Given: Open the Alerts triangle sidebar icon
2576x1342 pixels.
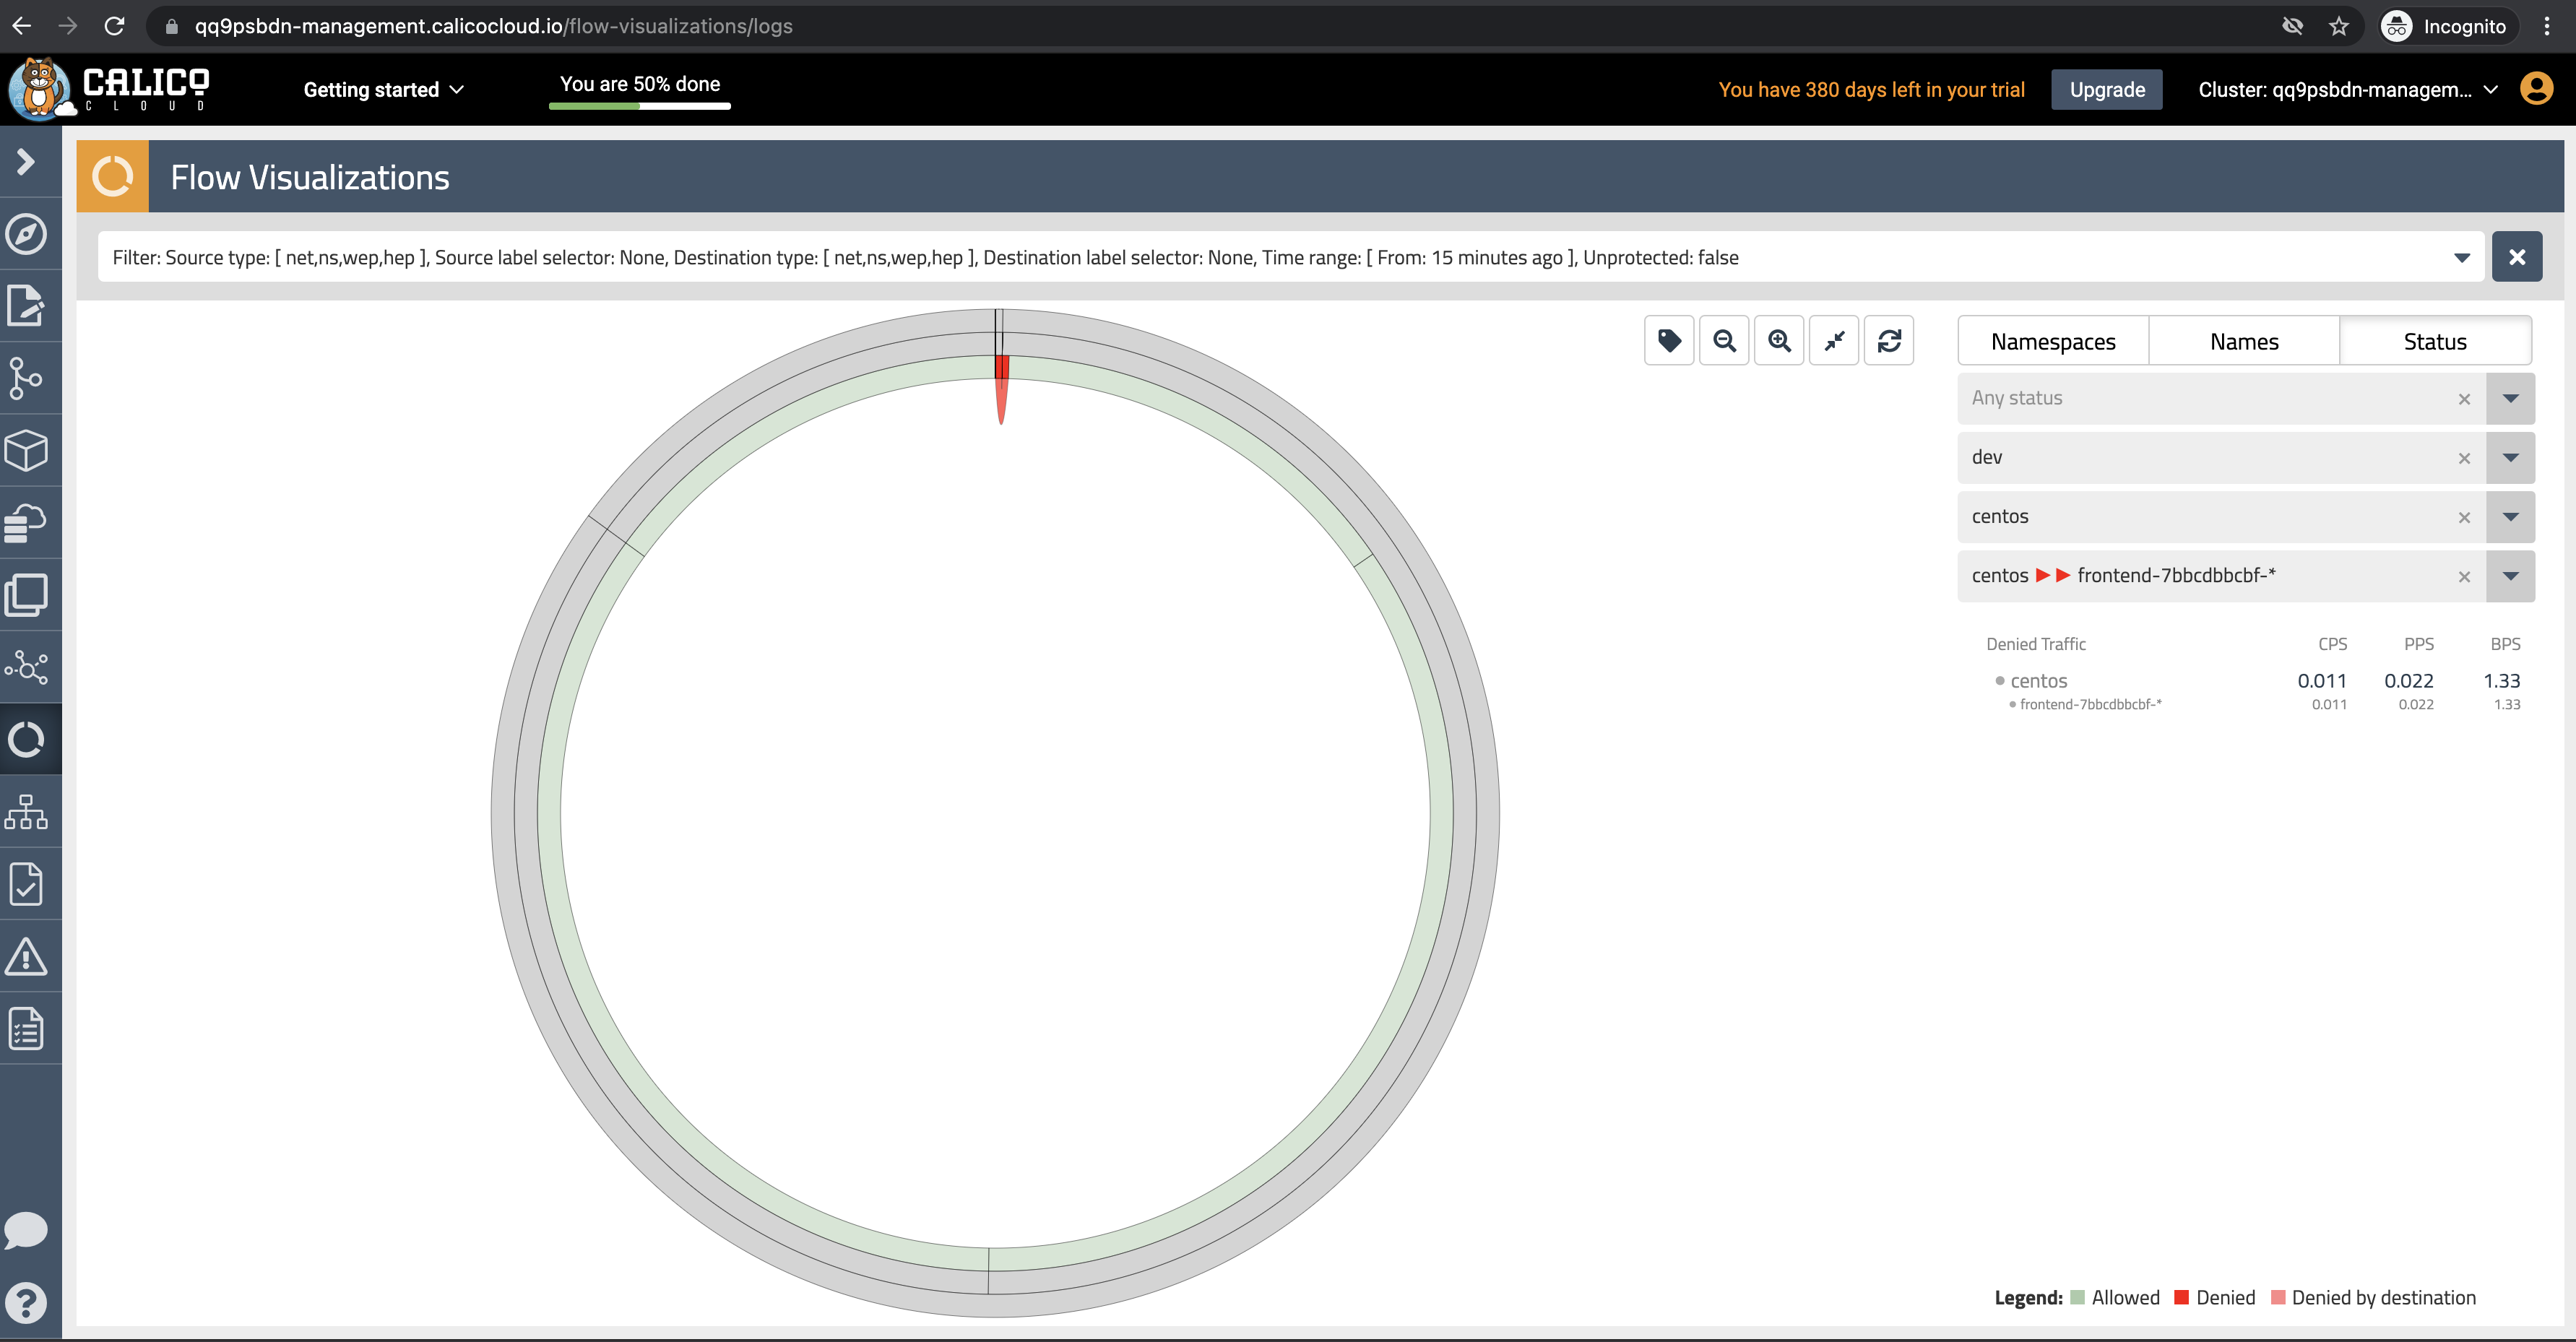Looking at the screenshot, I should [x=27, y=957].
